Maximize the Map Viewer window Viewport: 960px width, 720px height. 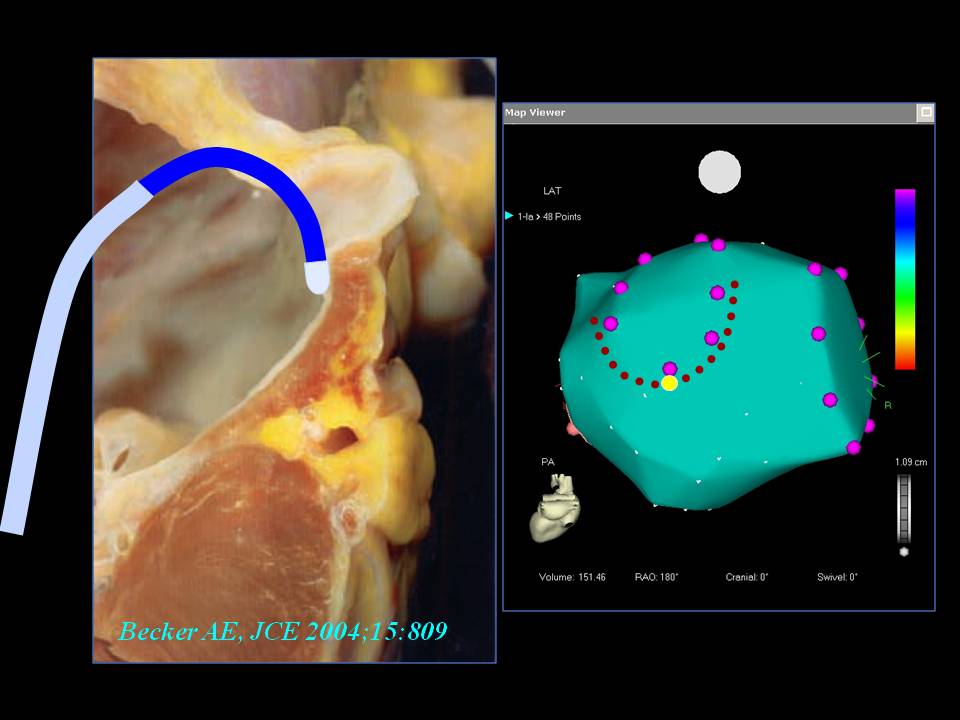pyautogui.click(x=925, y=113)
